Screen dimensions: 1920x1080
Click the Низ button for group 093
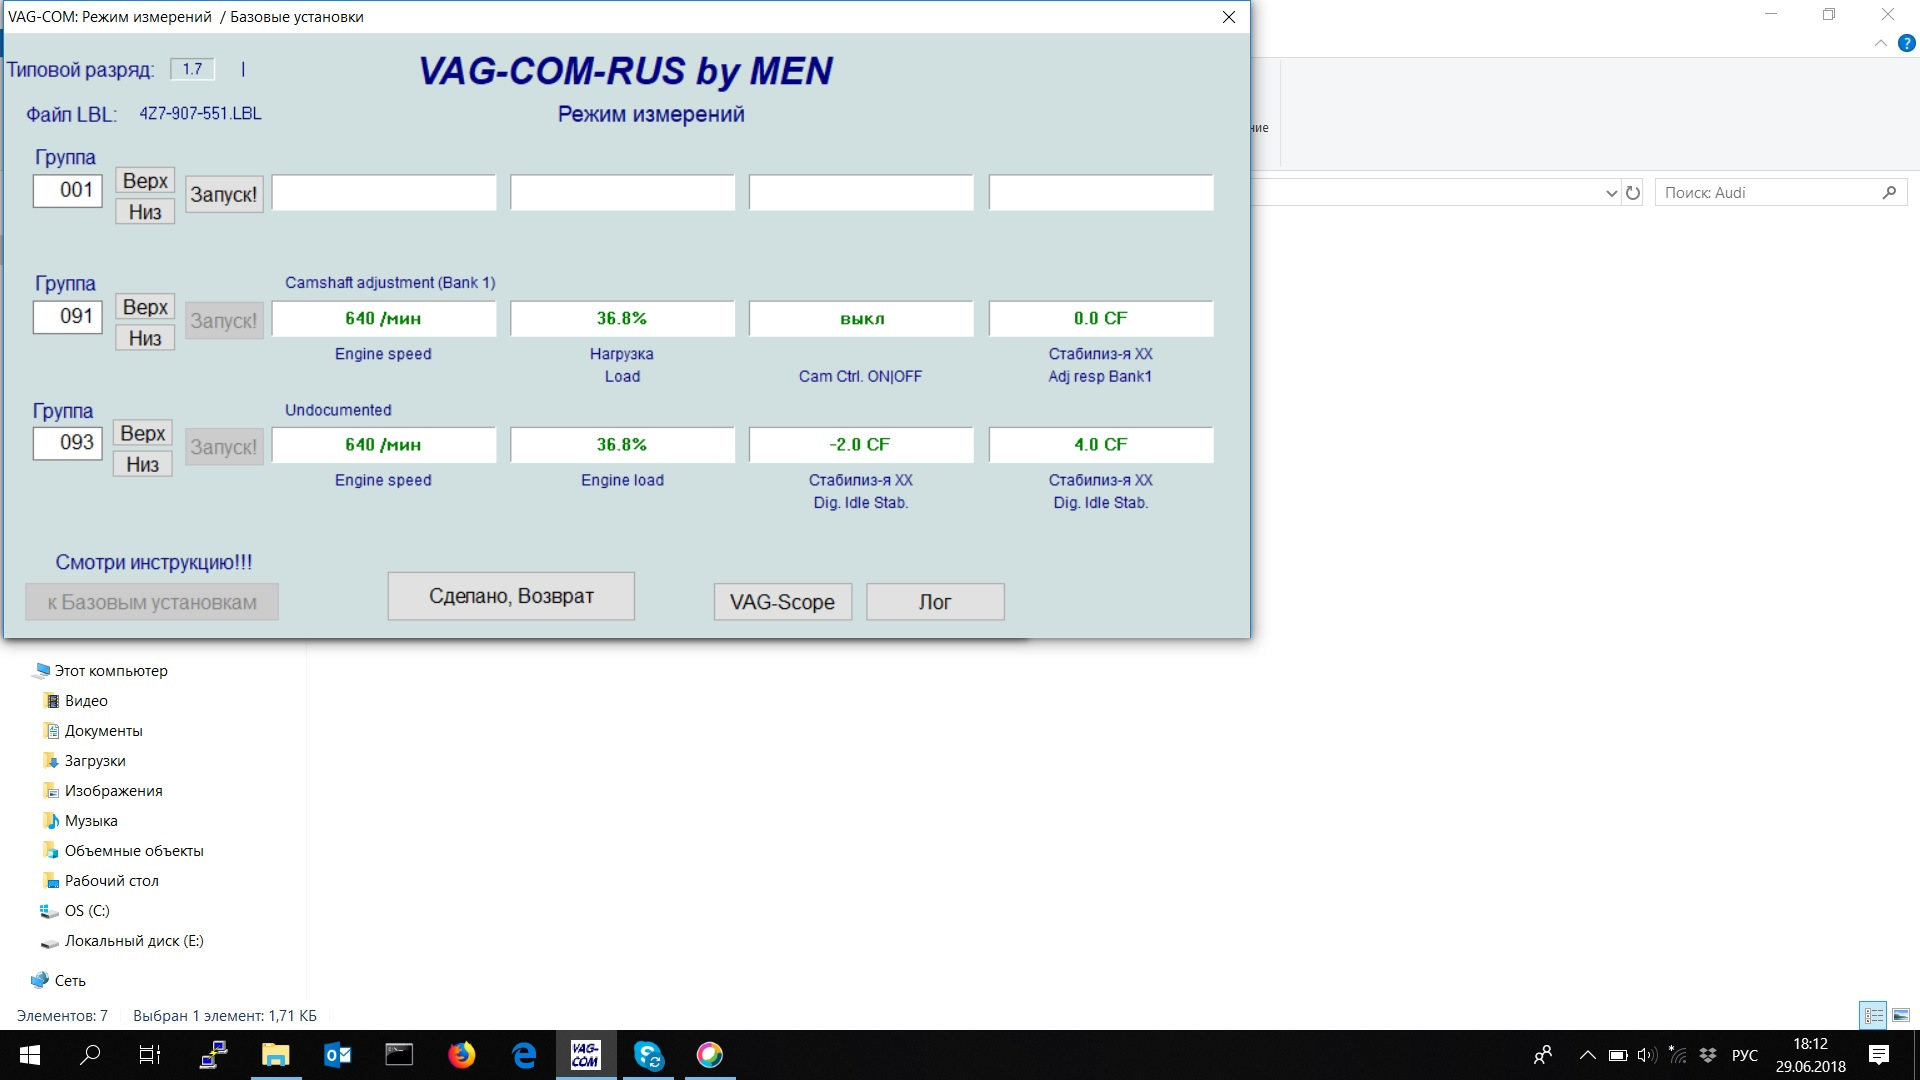pyautogui.click(x=143, y=464)
